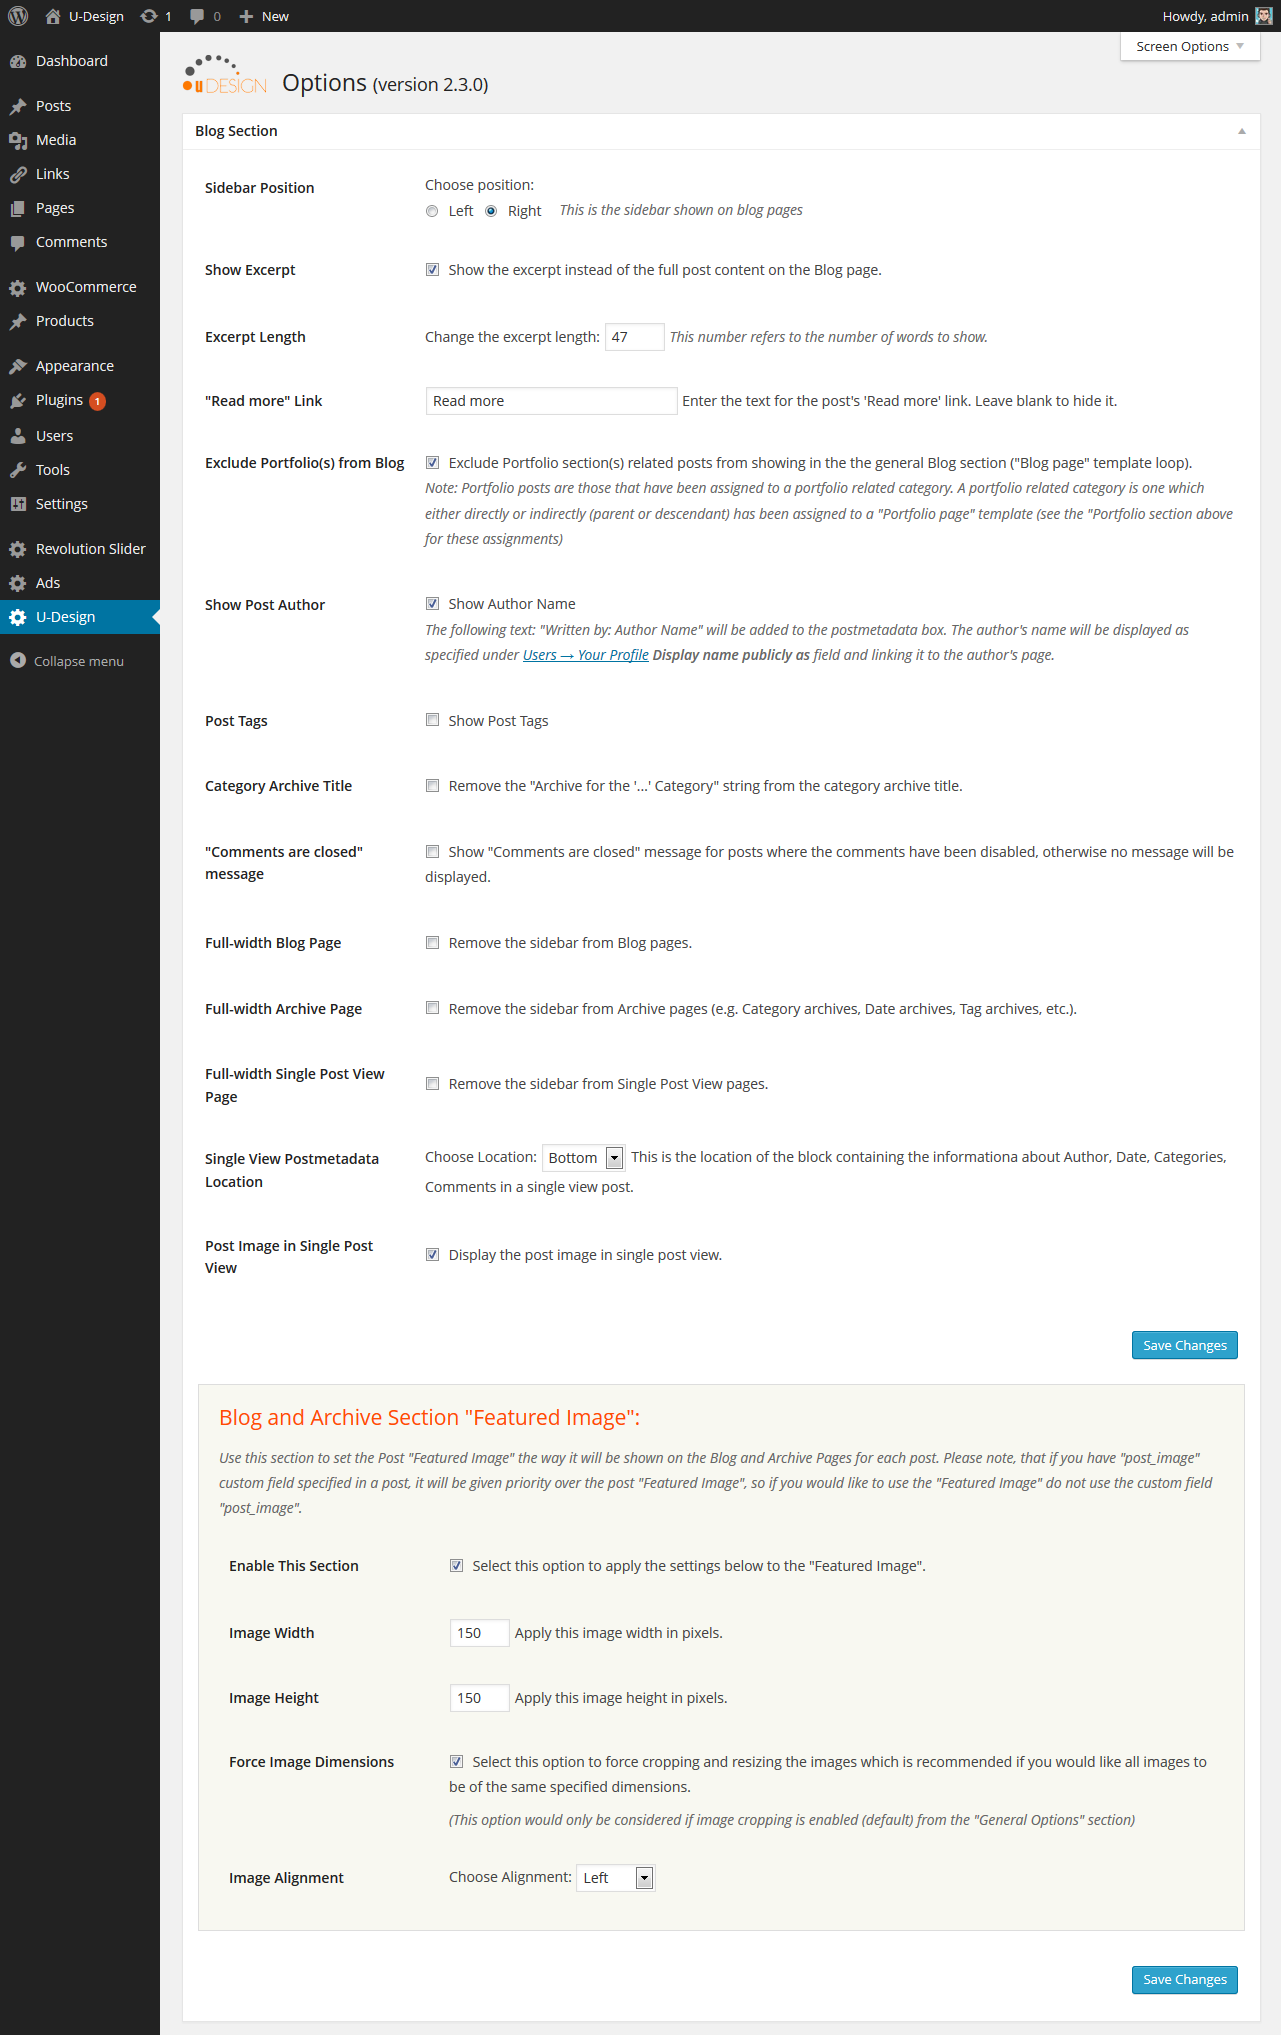Viewport: 1281px width, 2035px height.
Task: Click the comments bubble icon in admin bar
Action: [197, 16]
